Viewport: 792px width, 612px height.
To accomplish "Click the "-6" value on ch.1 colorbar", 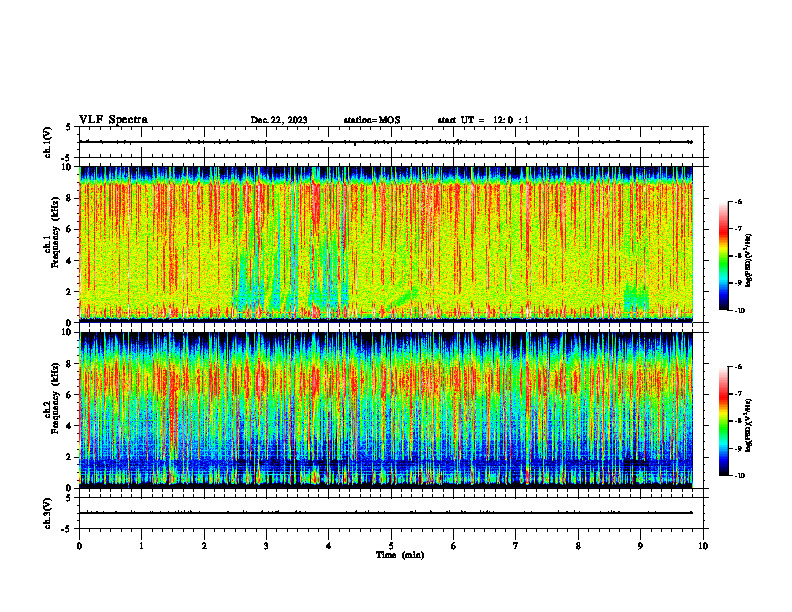I will pos(737,202).
